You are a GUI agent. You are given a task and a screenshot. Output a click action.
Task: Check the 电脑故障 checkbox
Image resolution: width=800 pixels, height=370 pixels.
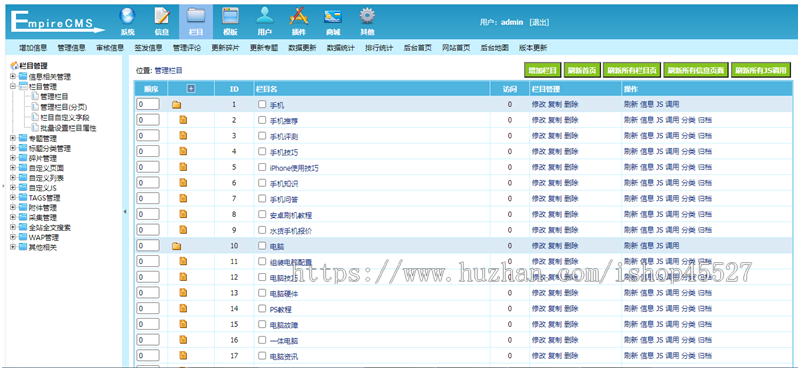262,324
